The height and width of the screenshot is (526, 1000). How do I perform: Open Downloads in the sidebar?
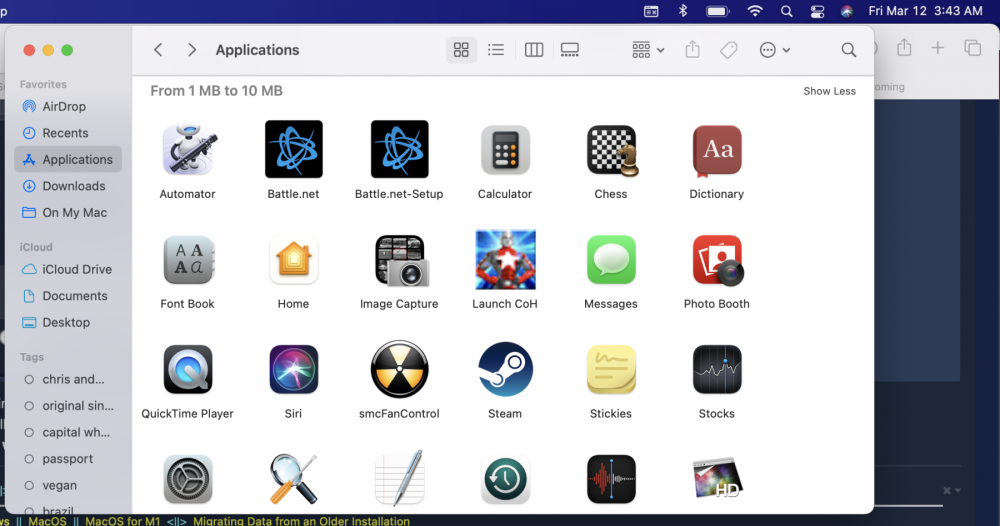click(68, 186)
